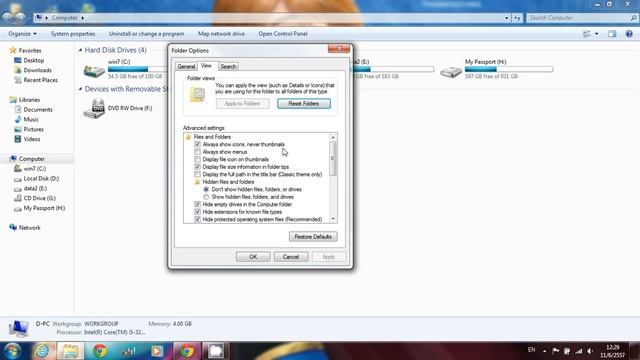Screen dimensions: 640x360
Task: Uncheck Hide extensions for known file types
Action: tap(198, 212)
